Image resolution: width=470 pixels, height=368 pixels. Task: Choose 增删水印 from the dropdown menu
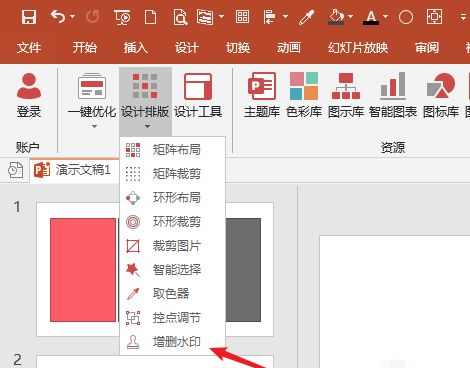pos(172,342)
